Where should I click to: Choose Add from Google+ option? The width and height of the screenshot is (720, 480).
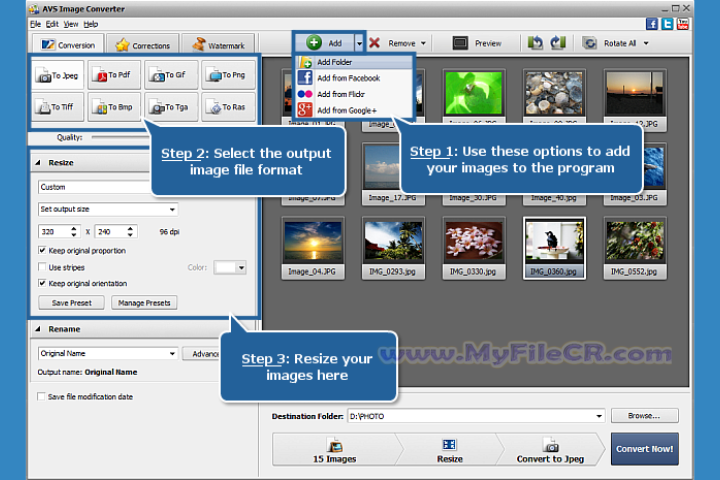coord(354,110)
